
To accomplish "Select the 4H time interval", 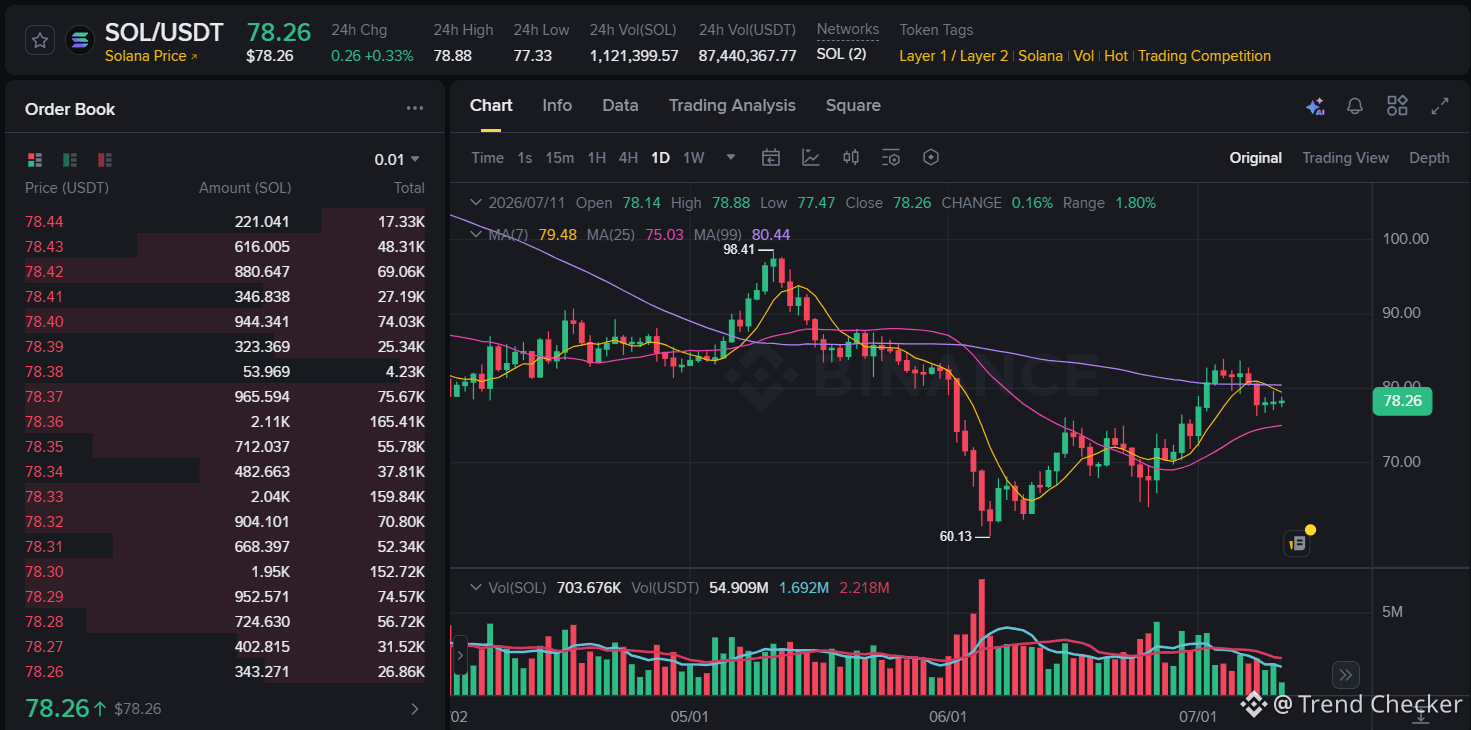I will pos(628,158).
